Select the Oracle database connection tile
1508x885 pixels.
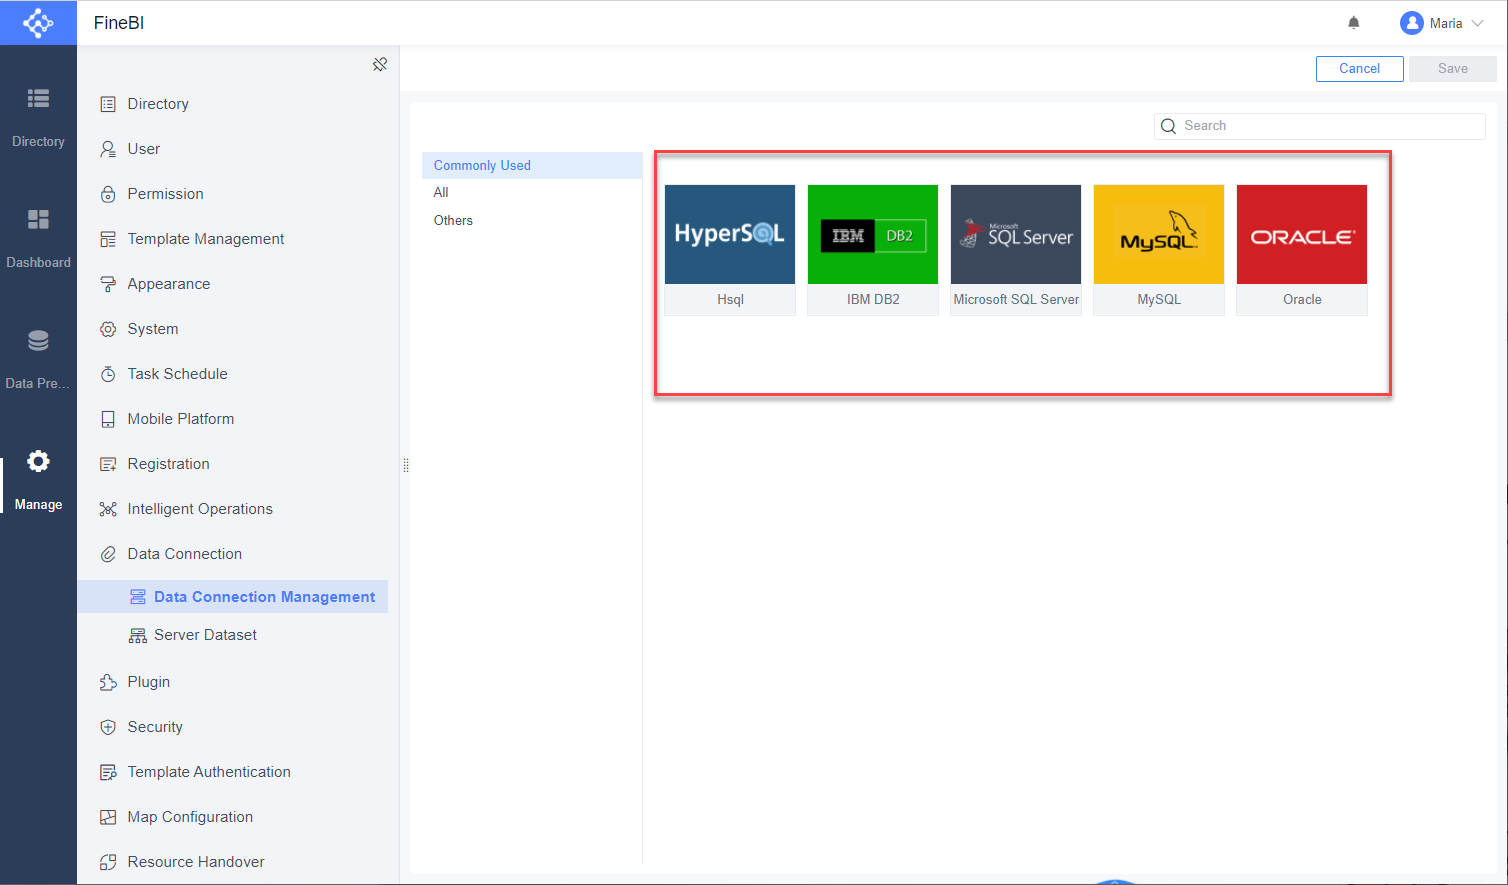click(1301, 234)
